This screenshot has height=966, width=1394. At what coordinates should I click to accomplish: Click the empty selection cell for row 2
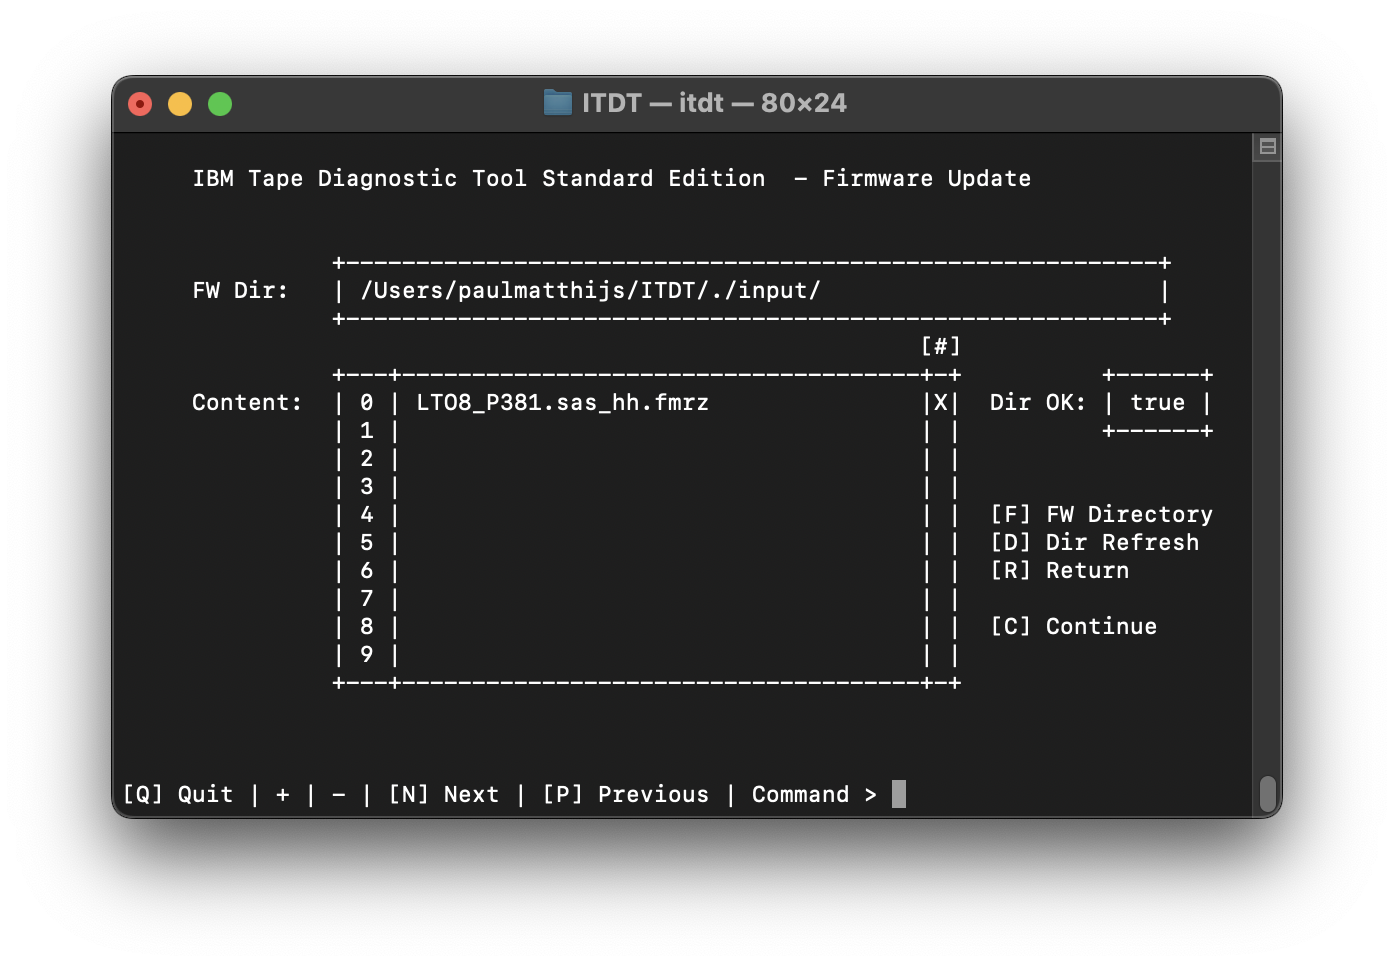coord(940,459)
